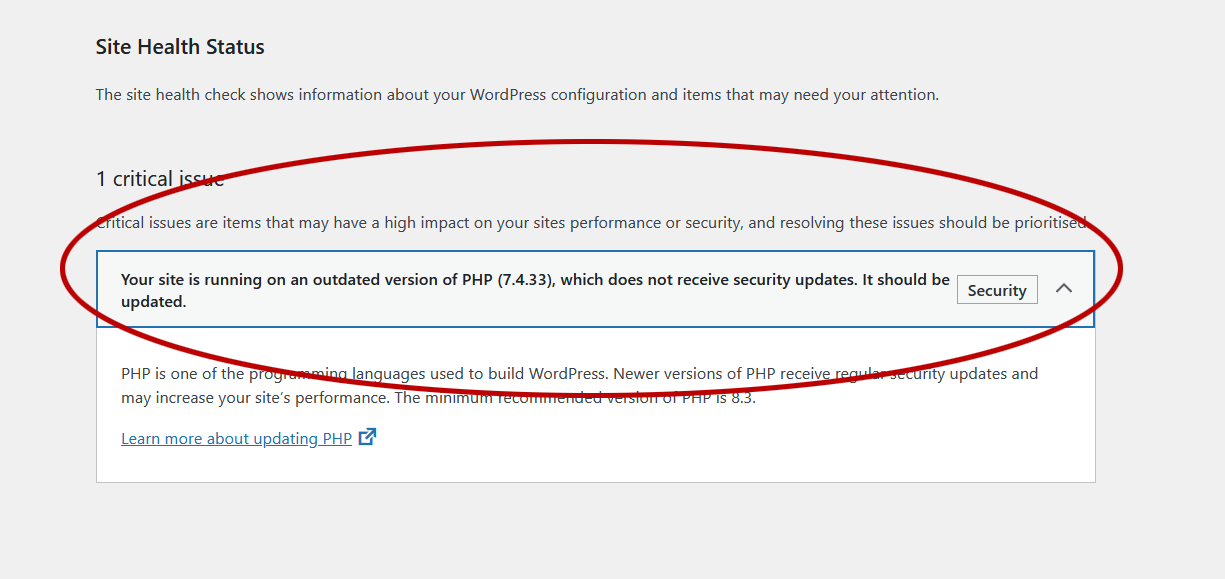Select the Security label on the critical issue
Screen dimensions: 1225x579
pos(996,289)
